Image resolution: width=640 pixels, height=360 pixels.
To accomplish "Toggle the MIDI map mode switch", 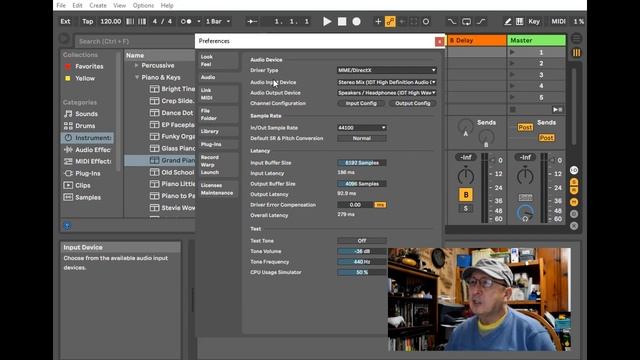I will coord(558,21).
